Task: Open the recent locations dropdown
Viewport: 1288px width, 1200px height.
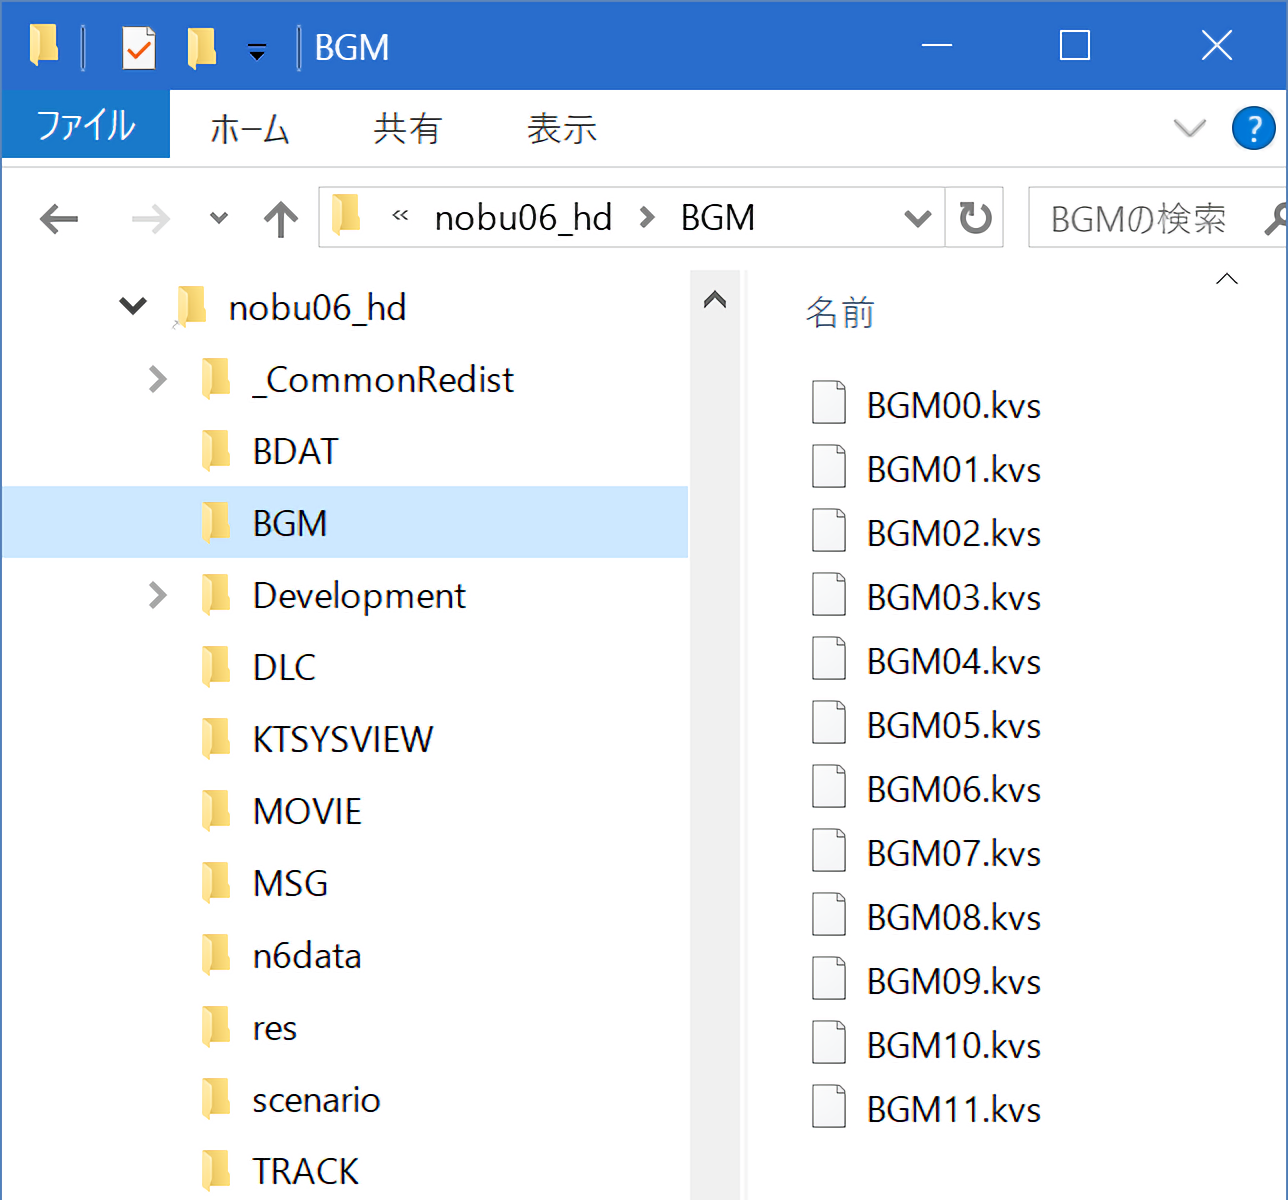Action: (219, 218)
